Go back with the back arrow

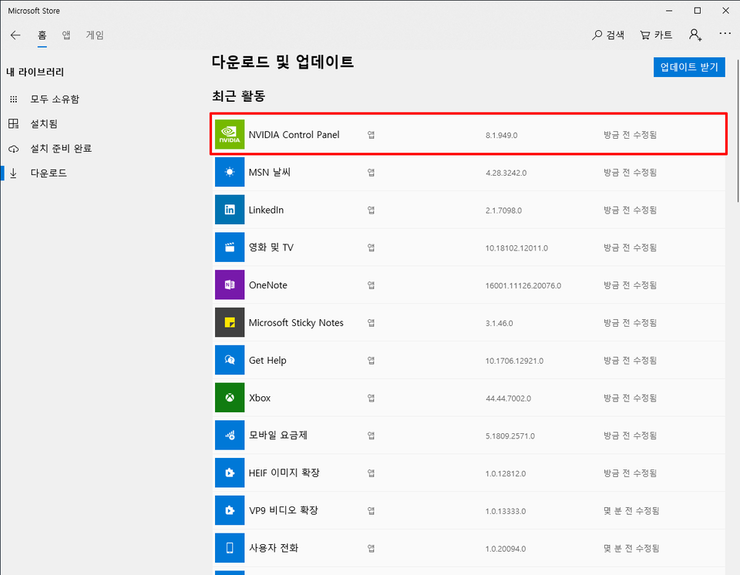(x=16, y=35)
